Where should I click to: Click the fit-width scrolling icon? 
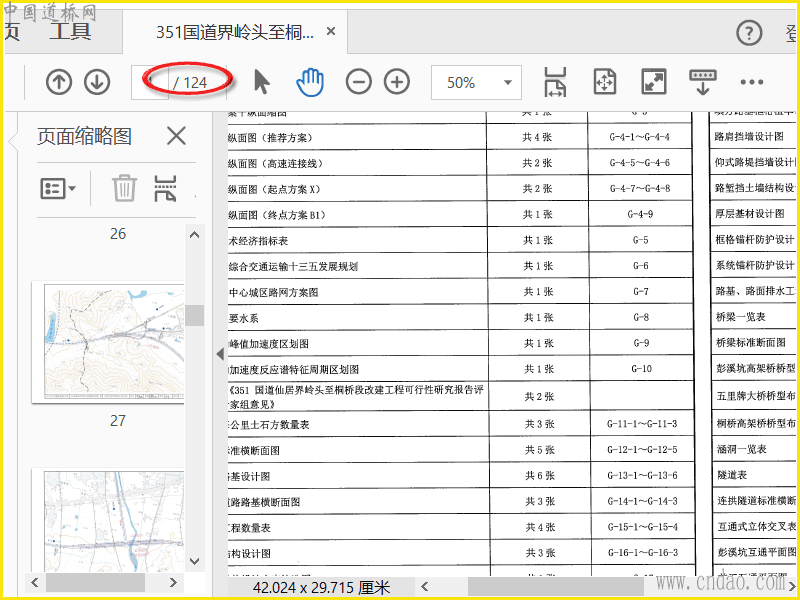(x=555, y=82)
